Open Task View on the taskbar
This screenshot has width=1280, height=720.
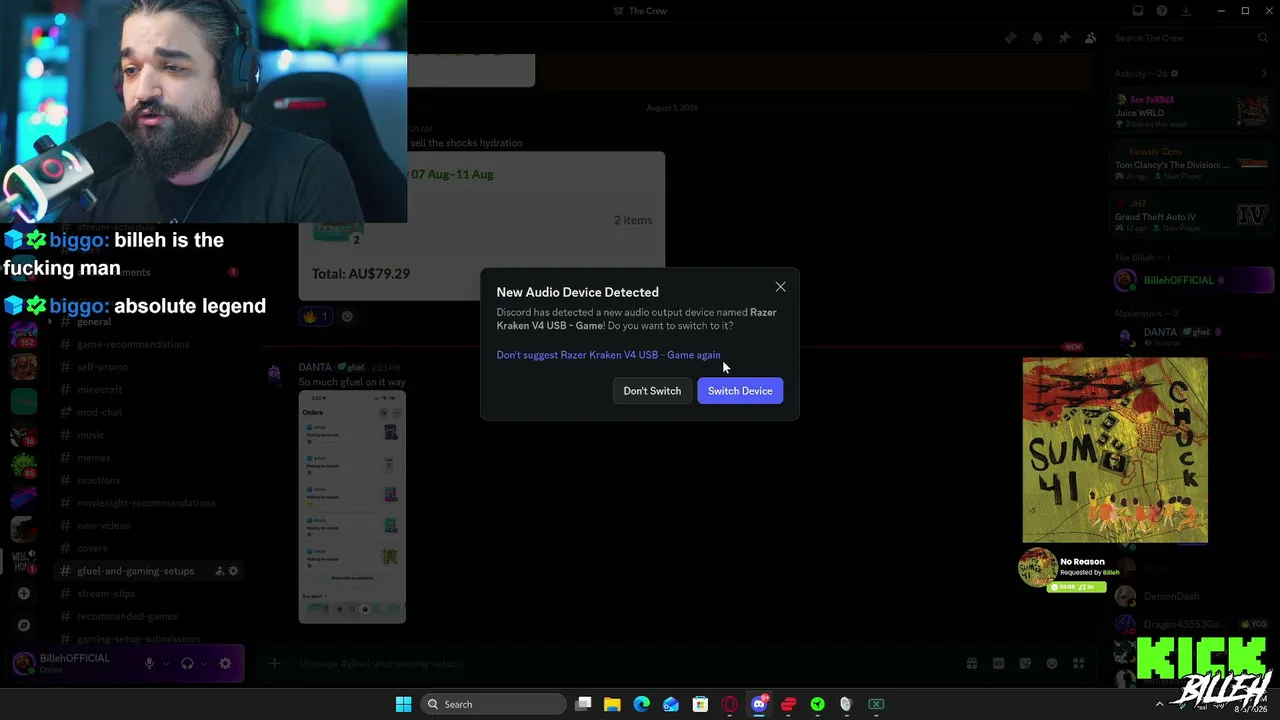click(584, 704)
